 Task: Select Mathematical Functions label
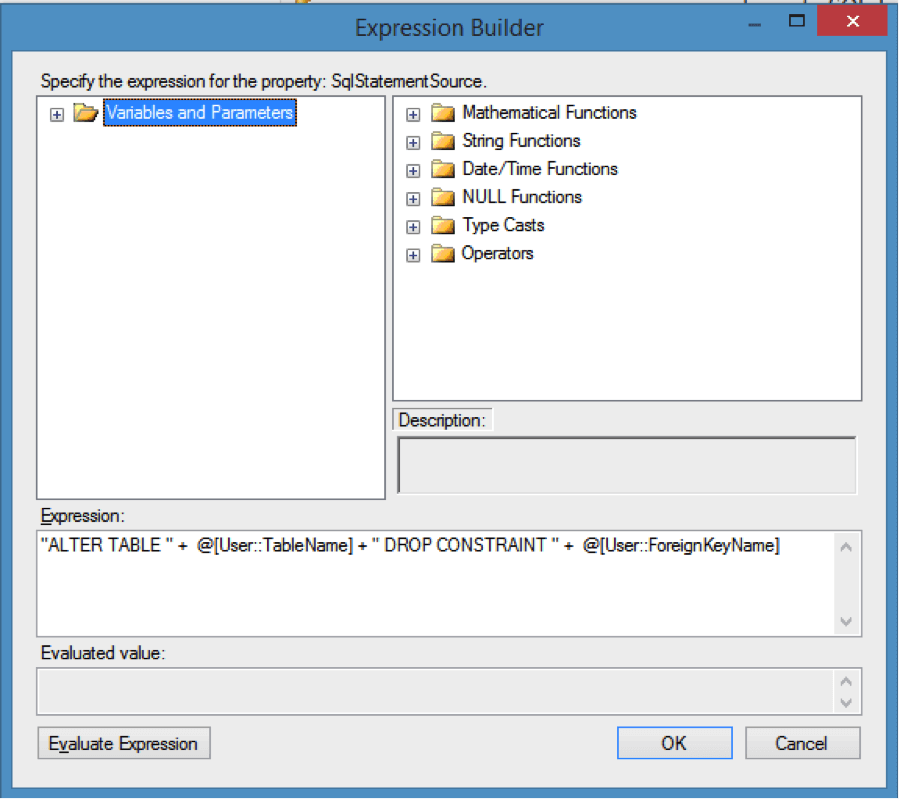(549, 112)
